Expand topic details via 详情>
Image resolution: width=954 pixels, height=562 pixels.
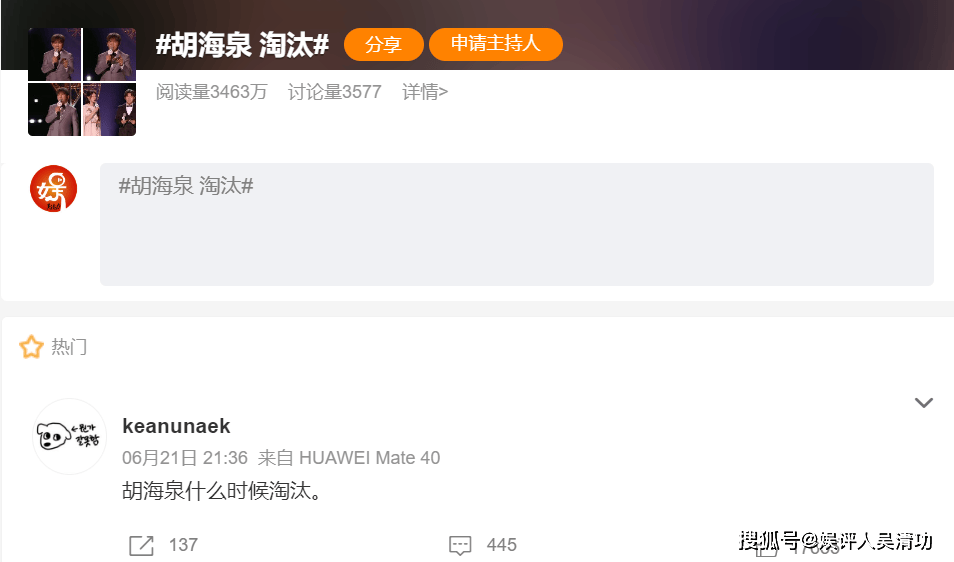(425, 92)
